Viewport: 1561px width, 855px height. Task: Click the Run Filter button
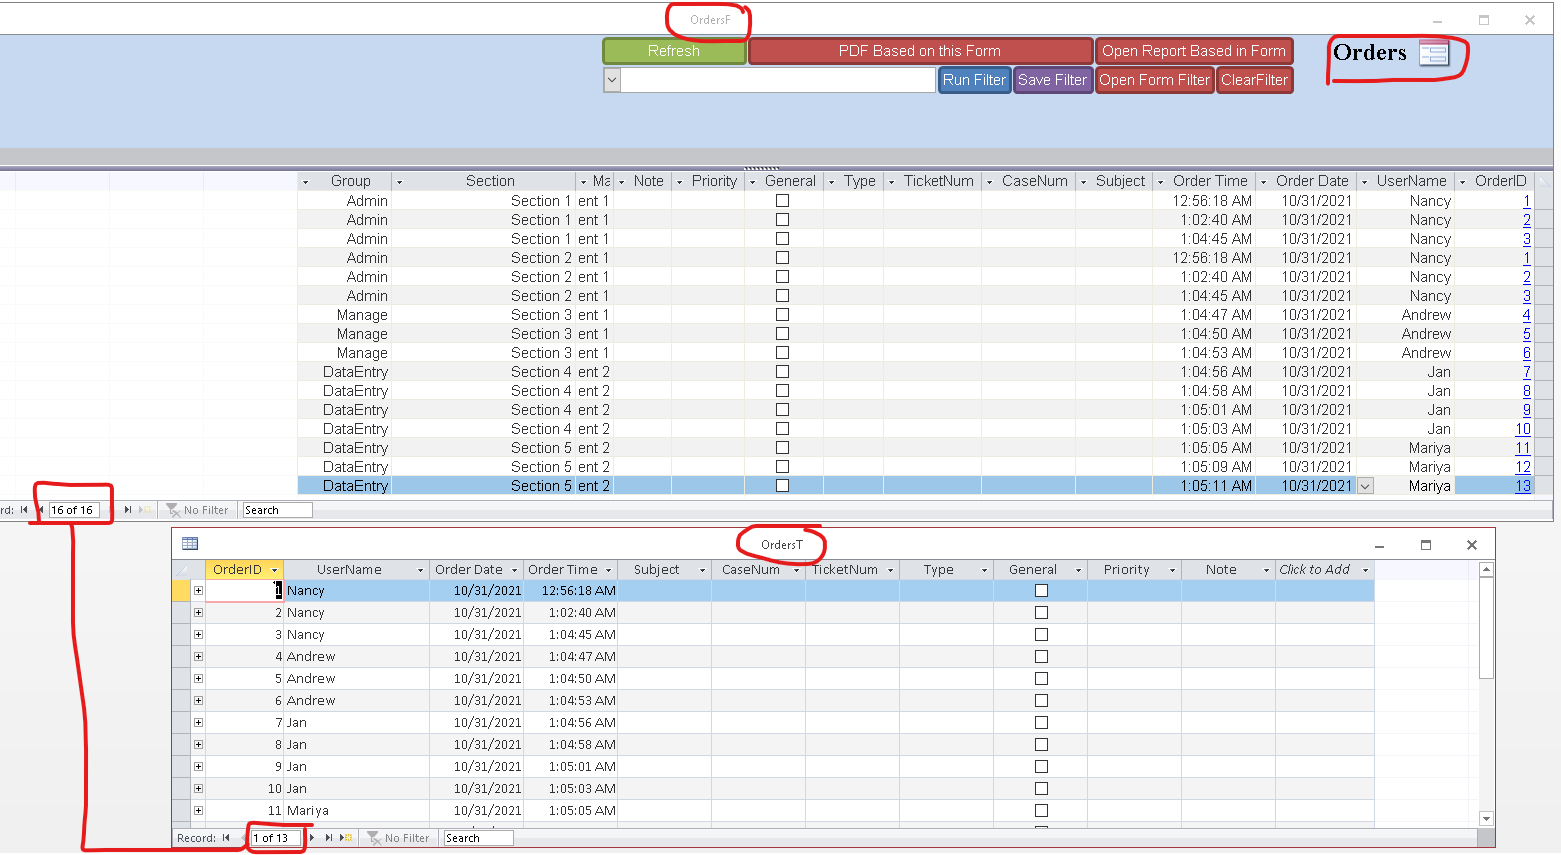pyautogui.click(x=974, y=80)
